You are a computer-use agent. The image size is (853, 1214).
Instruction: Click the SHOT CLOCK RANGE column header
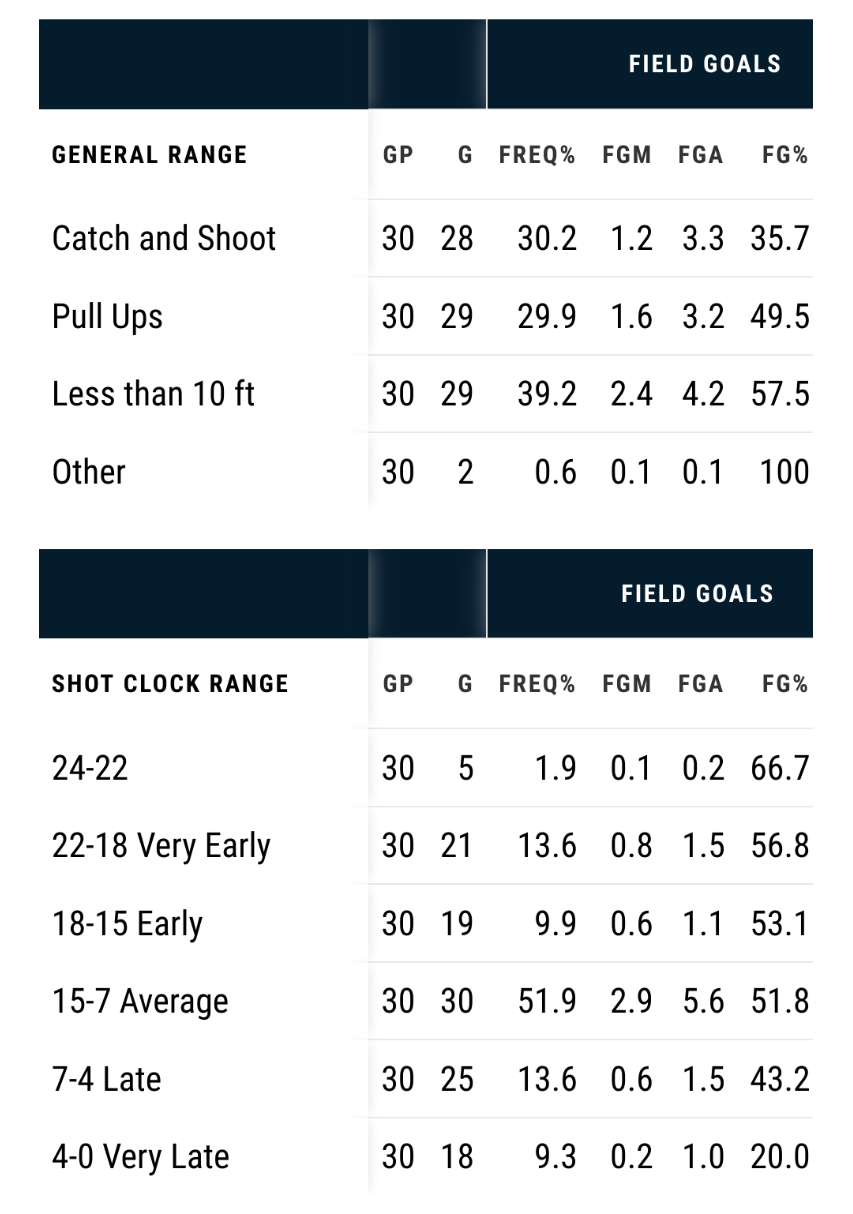coord(170,685)
